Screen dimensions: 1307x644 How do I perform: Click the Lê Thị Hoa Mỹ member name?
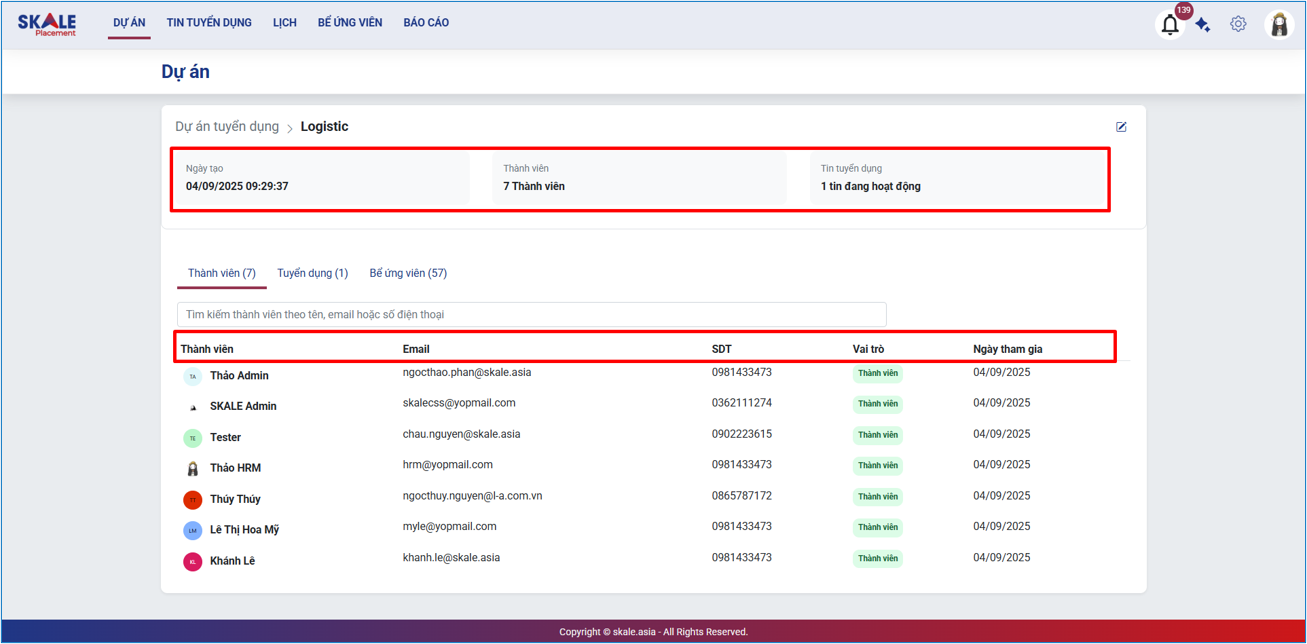244,530
